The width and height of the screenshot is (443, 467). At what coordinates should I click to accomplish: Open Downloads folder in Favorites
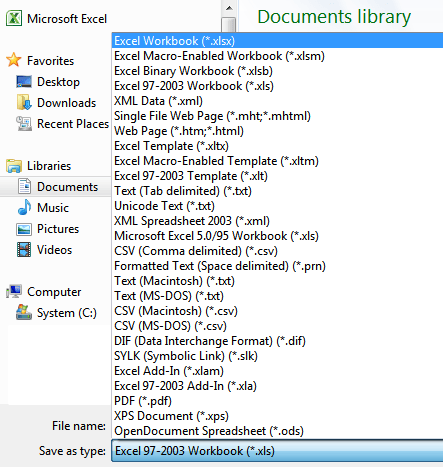tap(66, 103)
